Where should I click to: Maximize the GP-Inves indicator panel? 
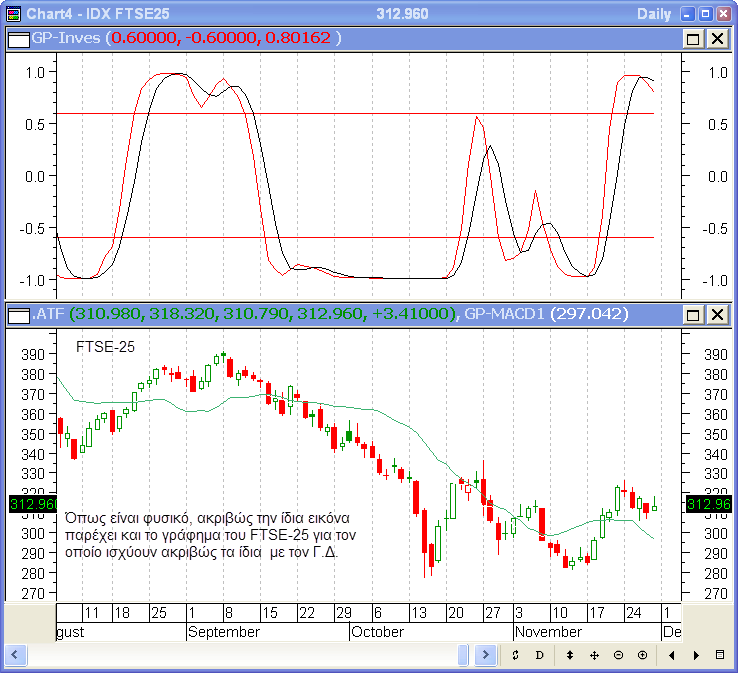point(693,38)
